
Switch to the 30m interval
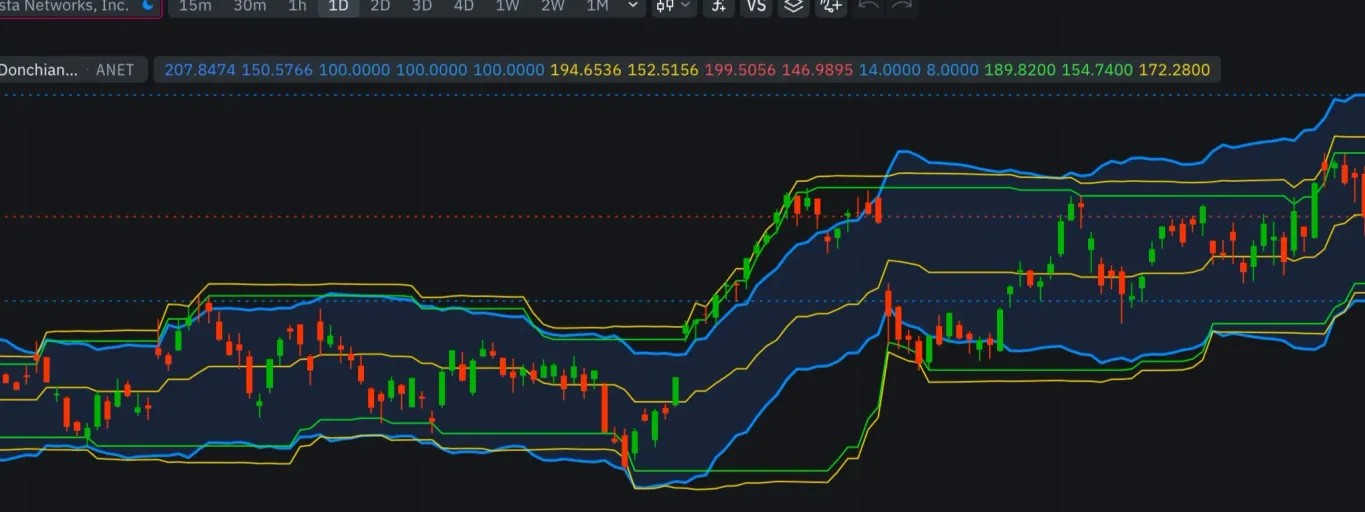coord(249,5)
